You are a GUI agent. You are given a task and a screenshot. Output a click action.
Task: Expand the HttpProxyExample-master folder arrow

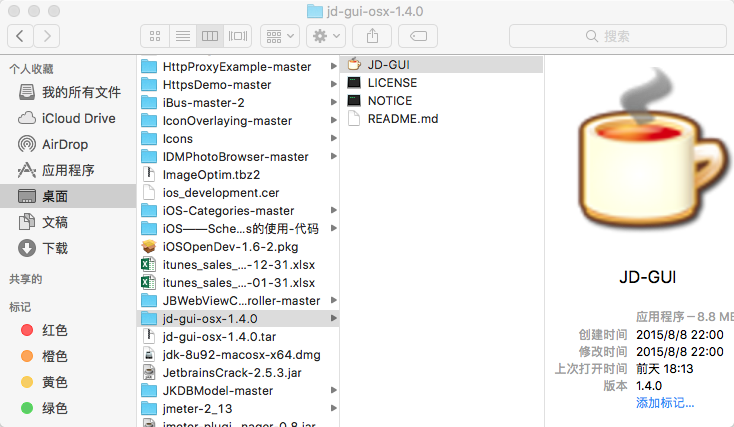pos(333,66)
